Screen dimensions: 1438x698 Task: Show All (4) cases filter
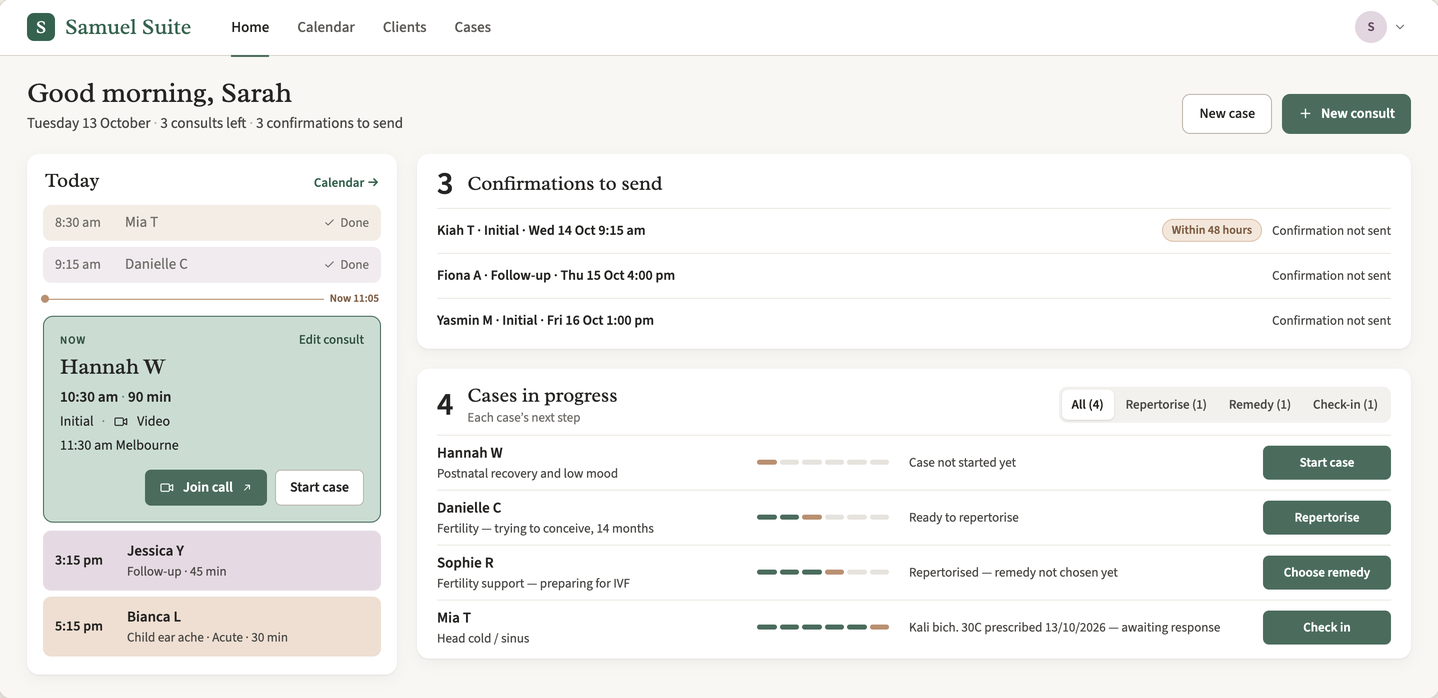tap(1087, 405)
